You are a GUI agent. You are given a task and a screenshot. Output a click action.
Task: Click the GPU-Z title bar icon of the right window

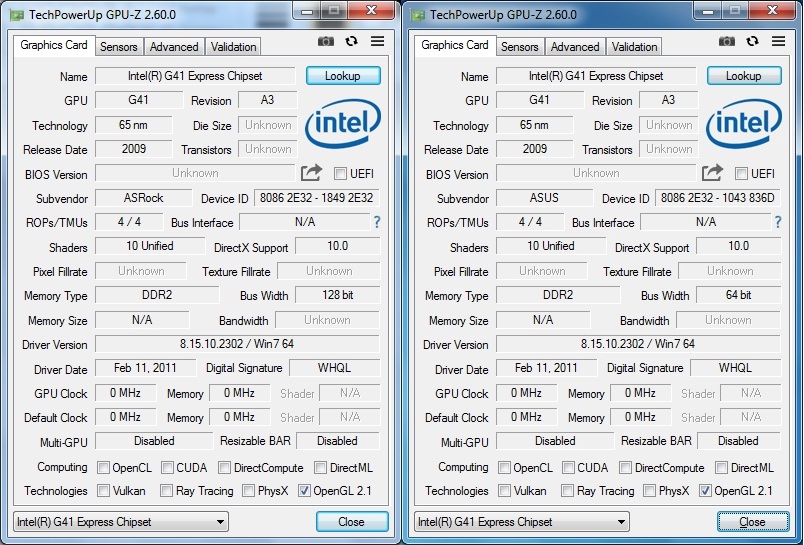click(418, 15)
